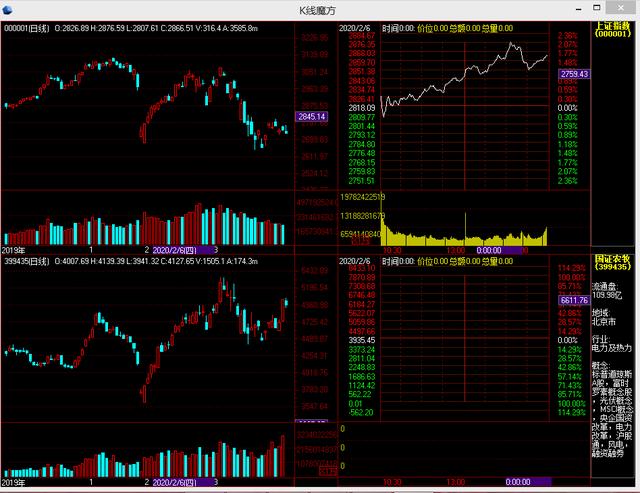
Task: Click the 2845.14 price marker on top chart
Action: (x=311, y=117)
